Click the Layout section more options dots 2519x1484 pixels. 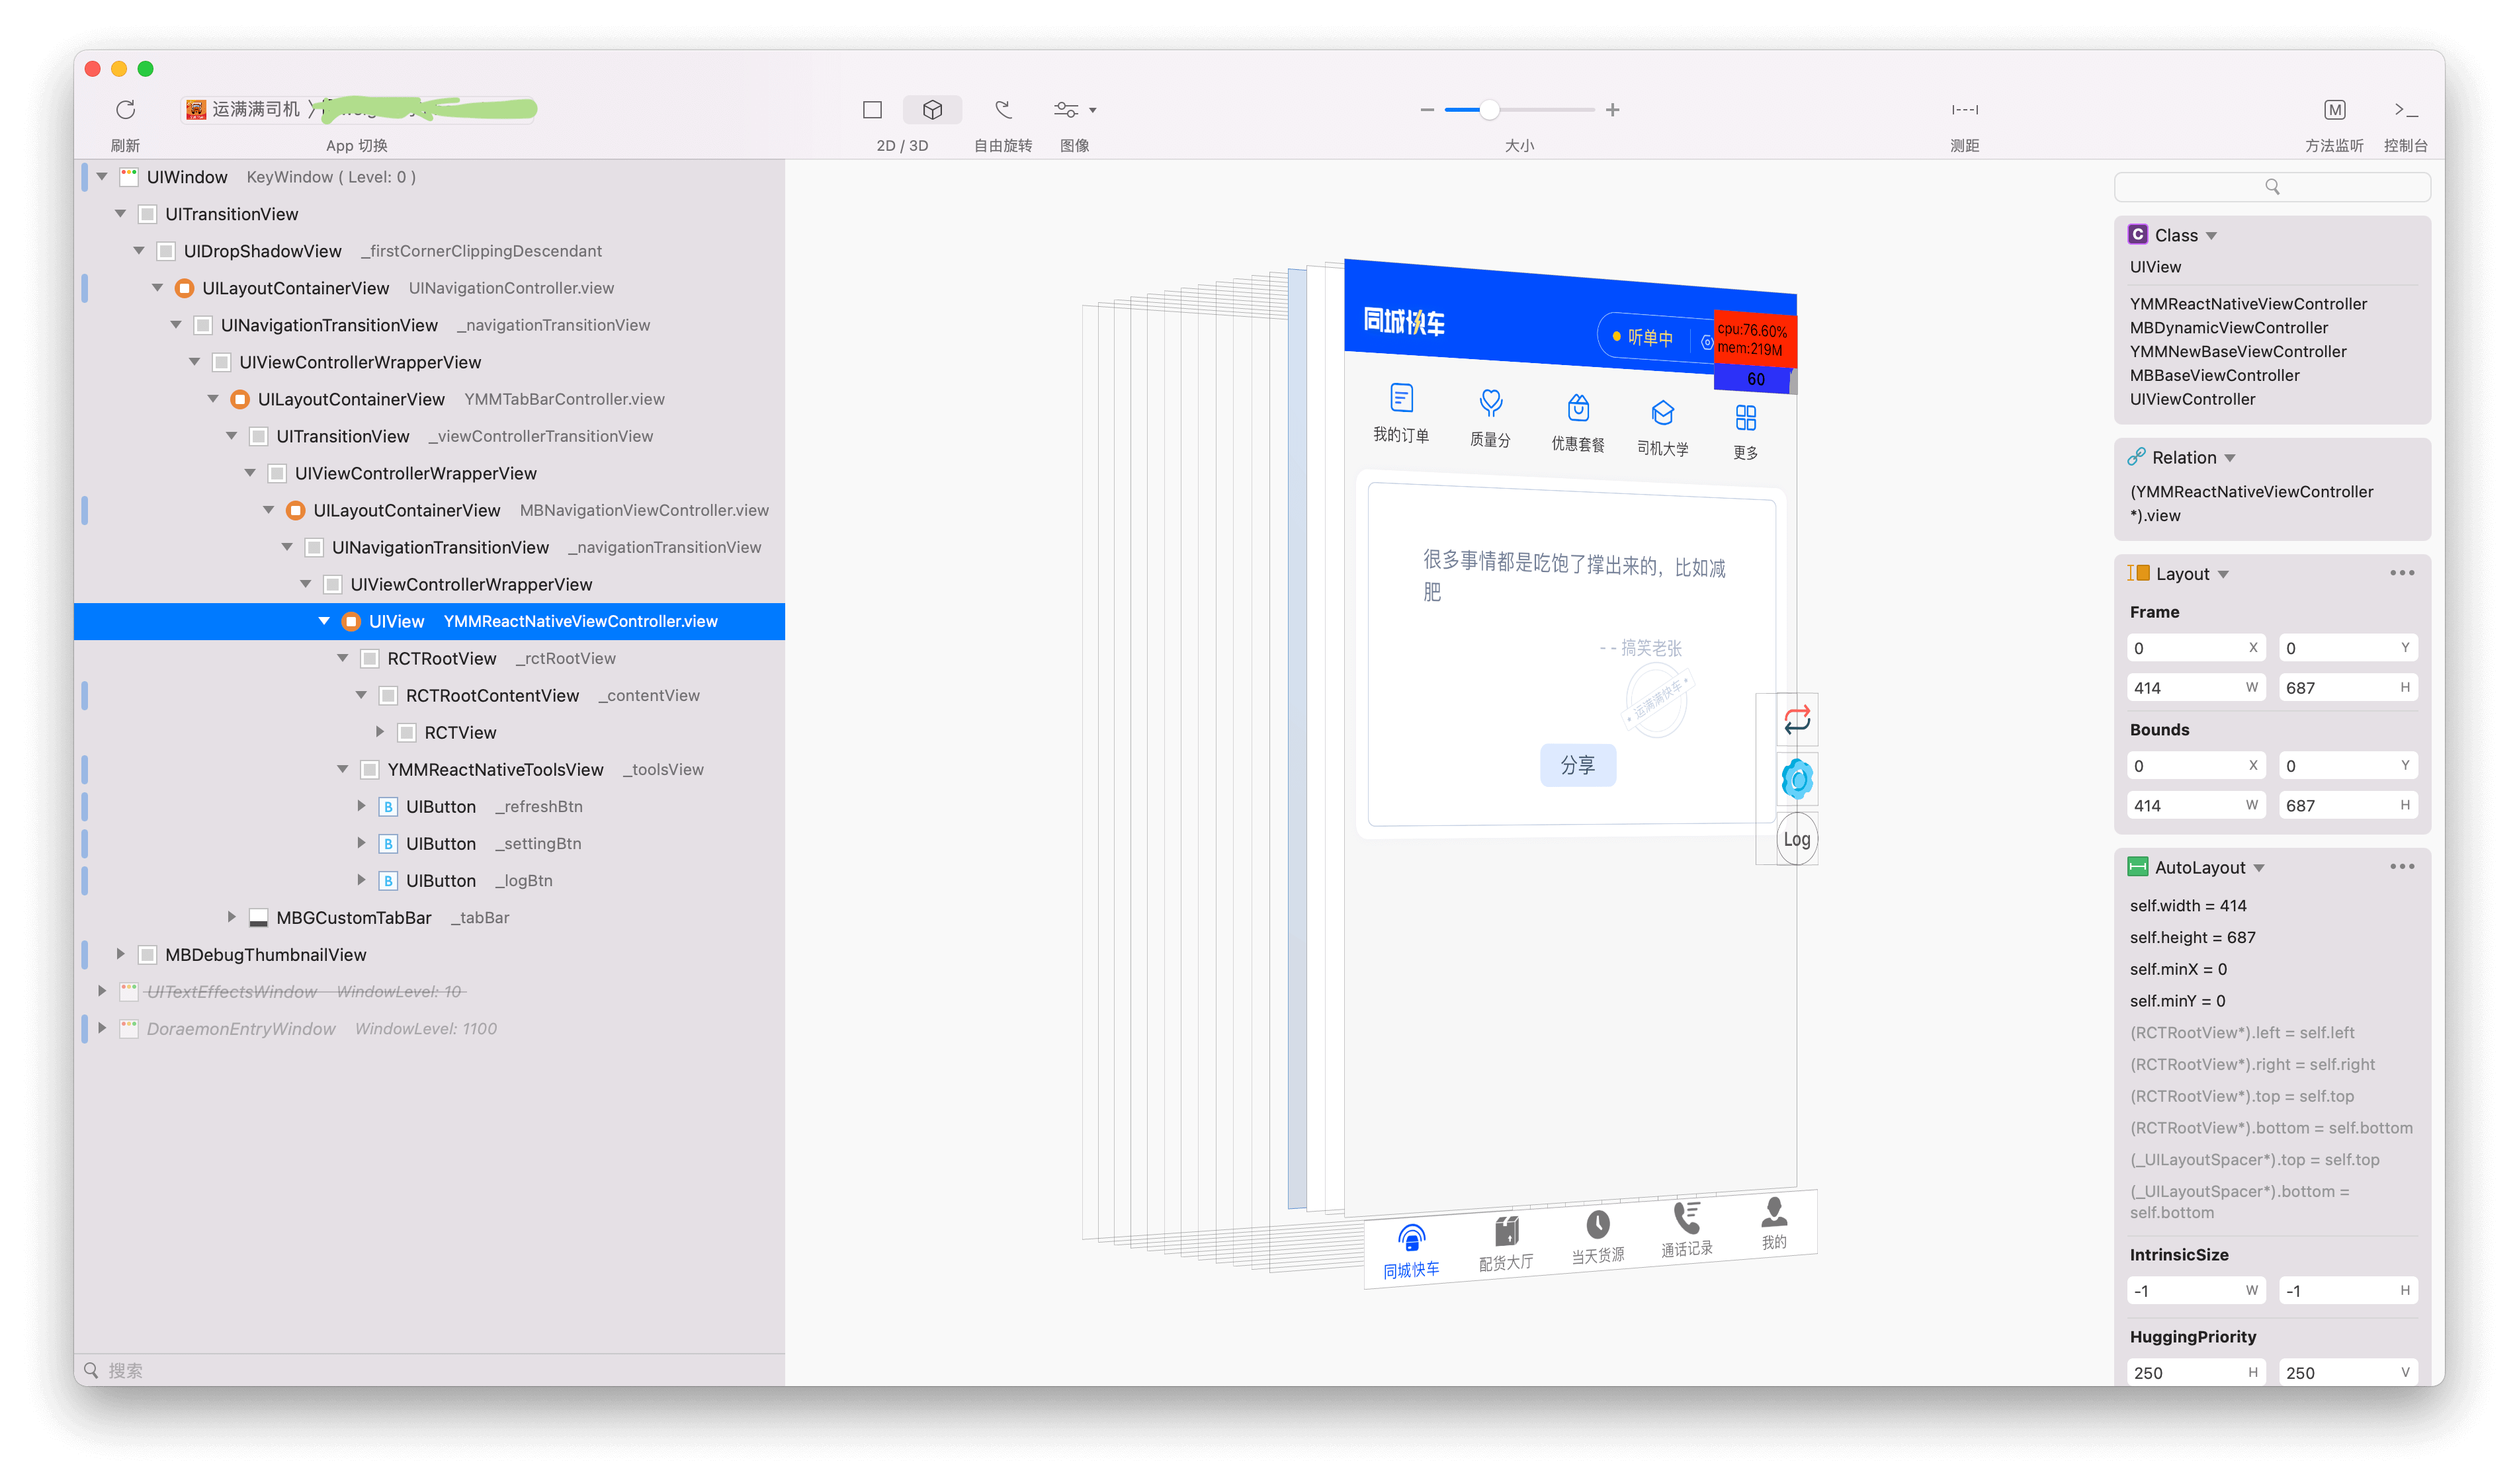2401,573
